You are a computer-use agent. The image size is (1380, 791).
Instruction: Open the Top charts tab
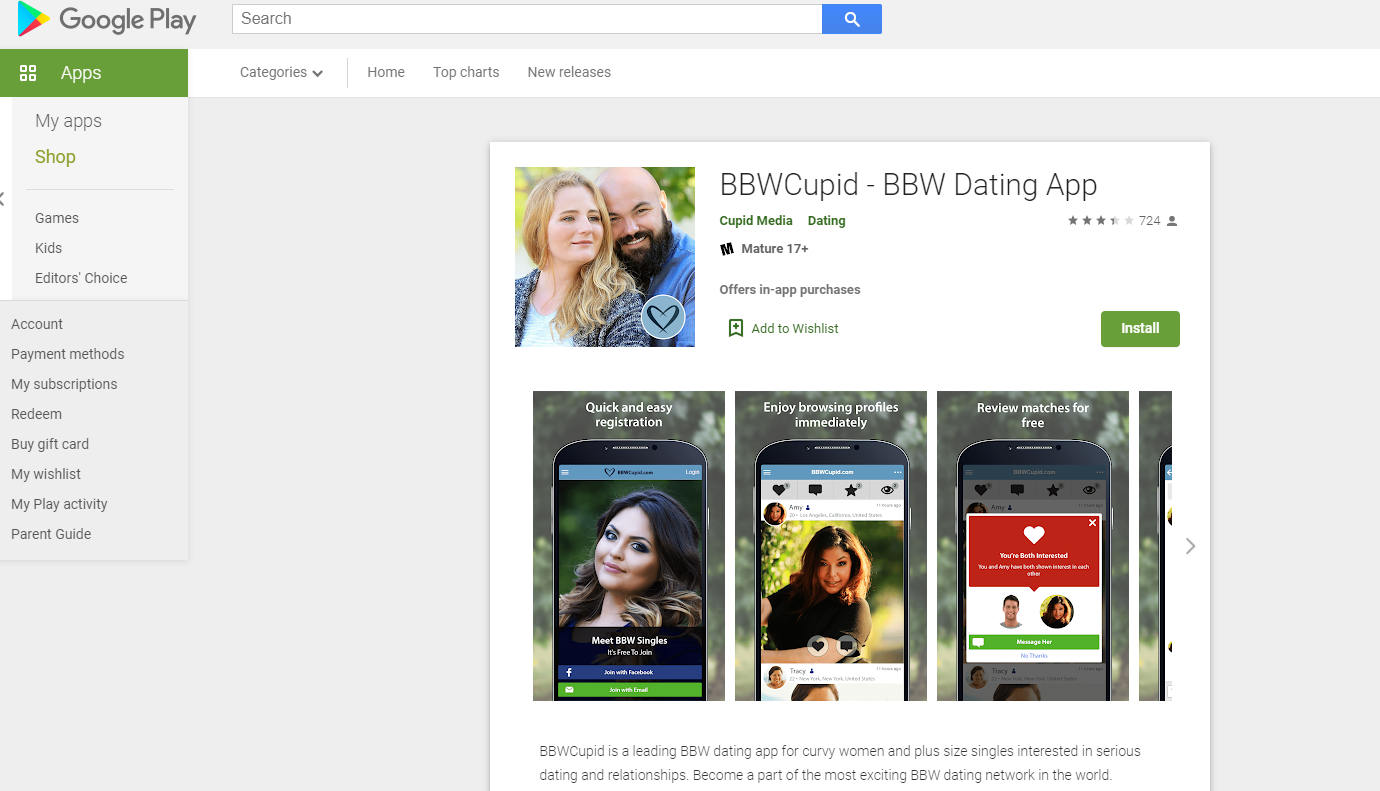[x=466, y=73]
